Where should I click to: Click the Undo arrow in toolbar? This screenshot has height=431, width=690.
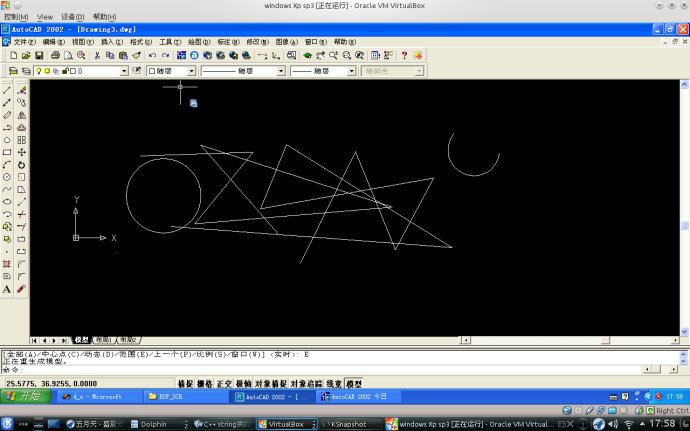(152, 55)
